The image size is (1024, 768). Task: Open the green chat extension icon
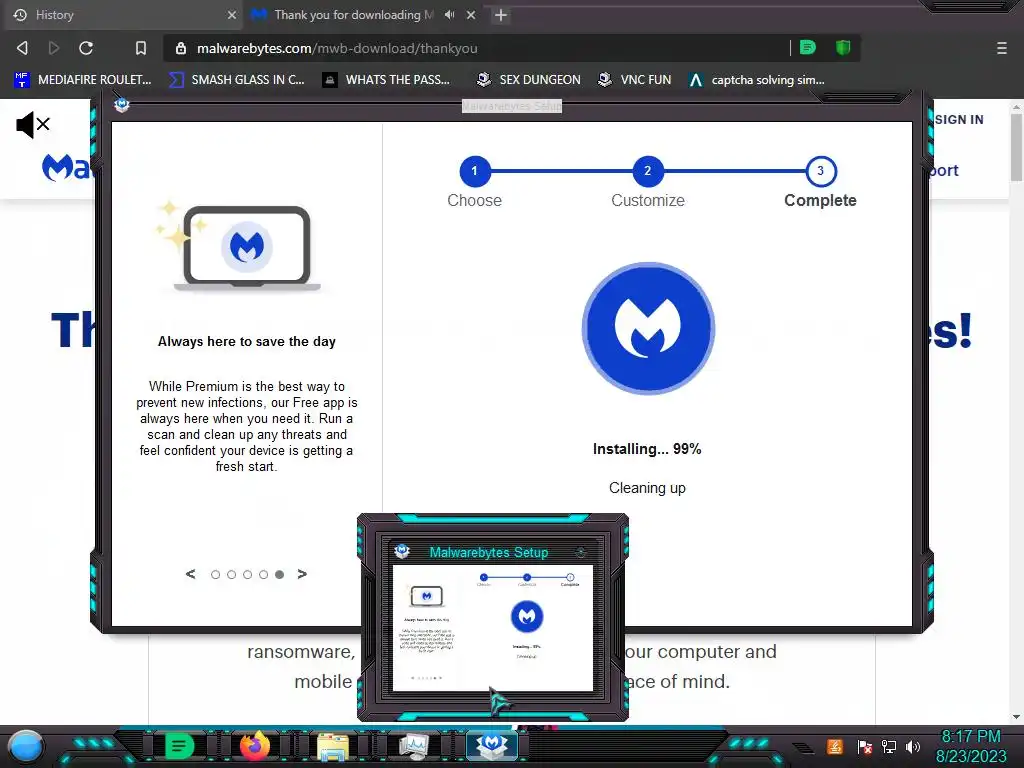808,48
